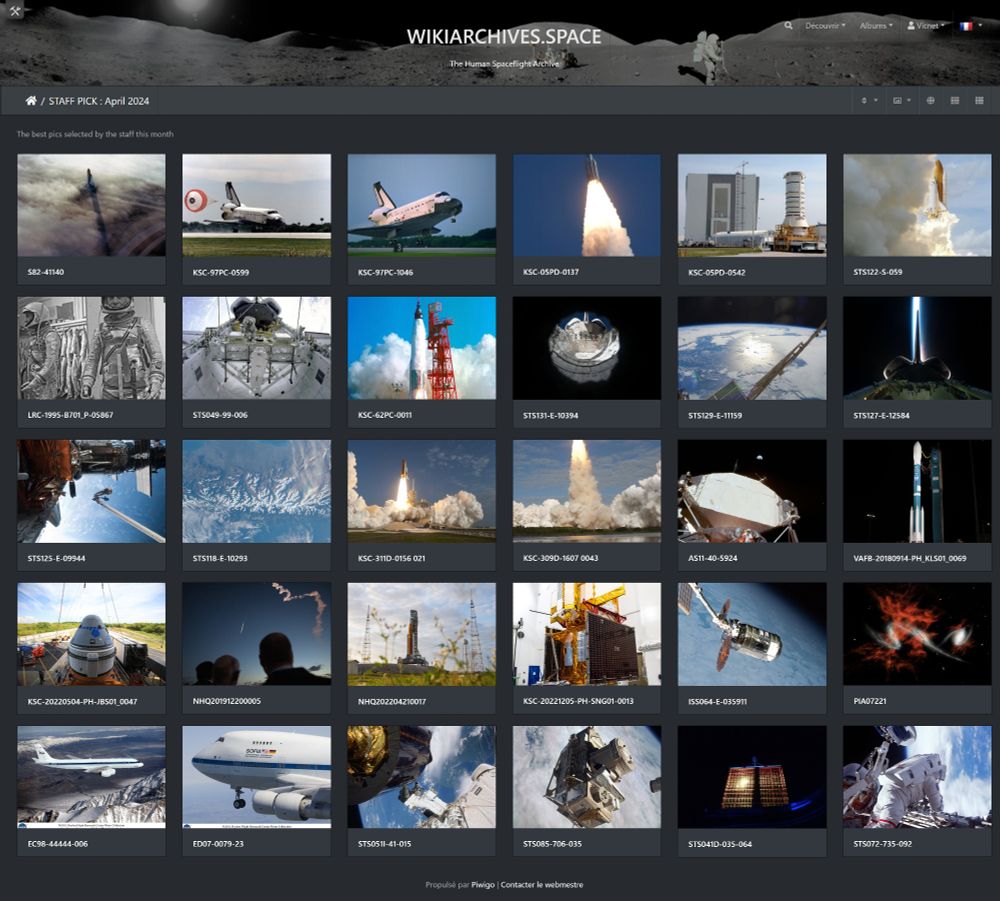Click the STAFF PICK : April 2024 breadcrumb
Image resolution: width=1000 pixels, height=901 pixels.
(x=99, y=101)
